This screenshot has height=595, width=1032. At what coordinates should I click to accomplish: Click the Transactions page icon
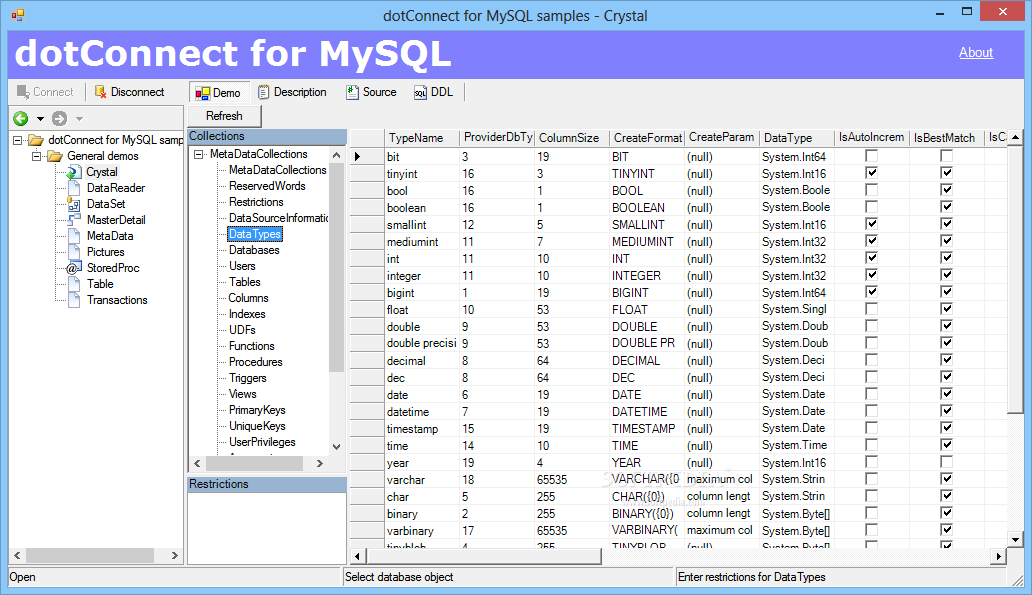74,300
